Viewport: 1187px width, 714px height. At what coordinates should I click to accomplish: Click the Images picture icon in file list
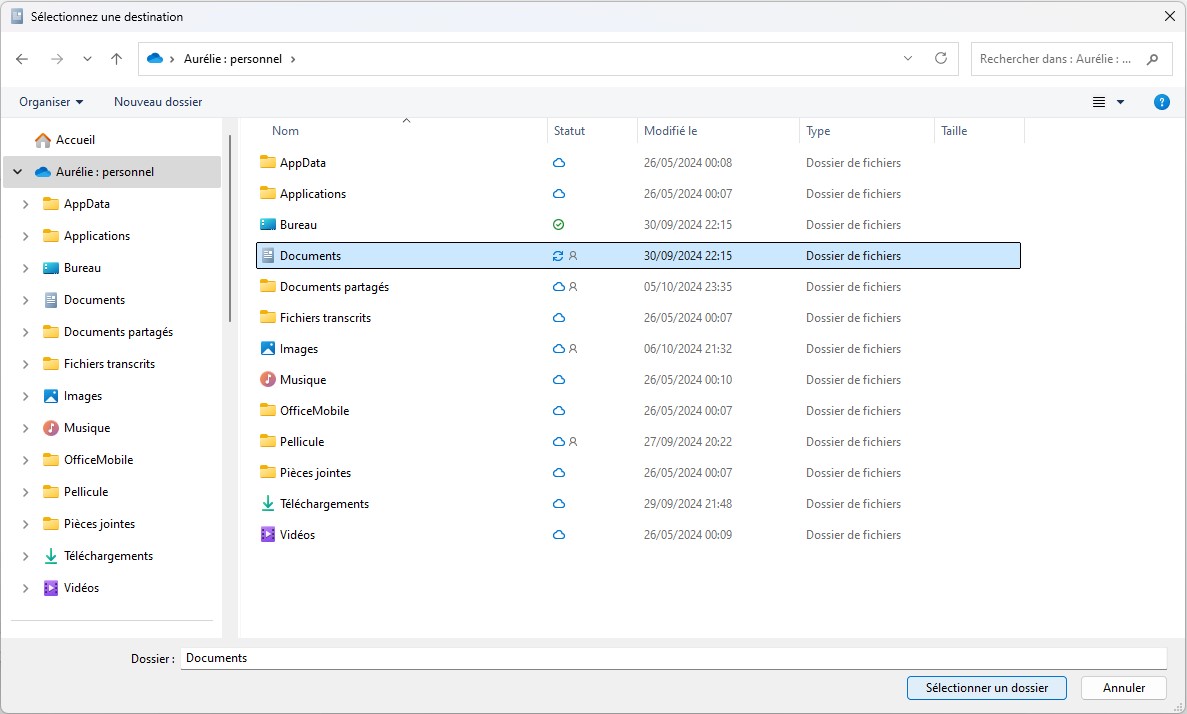point(267,349)
